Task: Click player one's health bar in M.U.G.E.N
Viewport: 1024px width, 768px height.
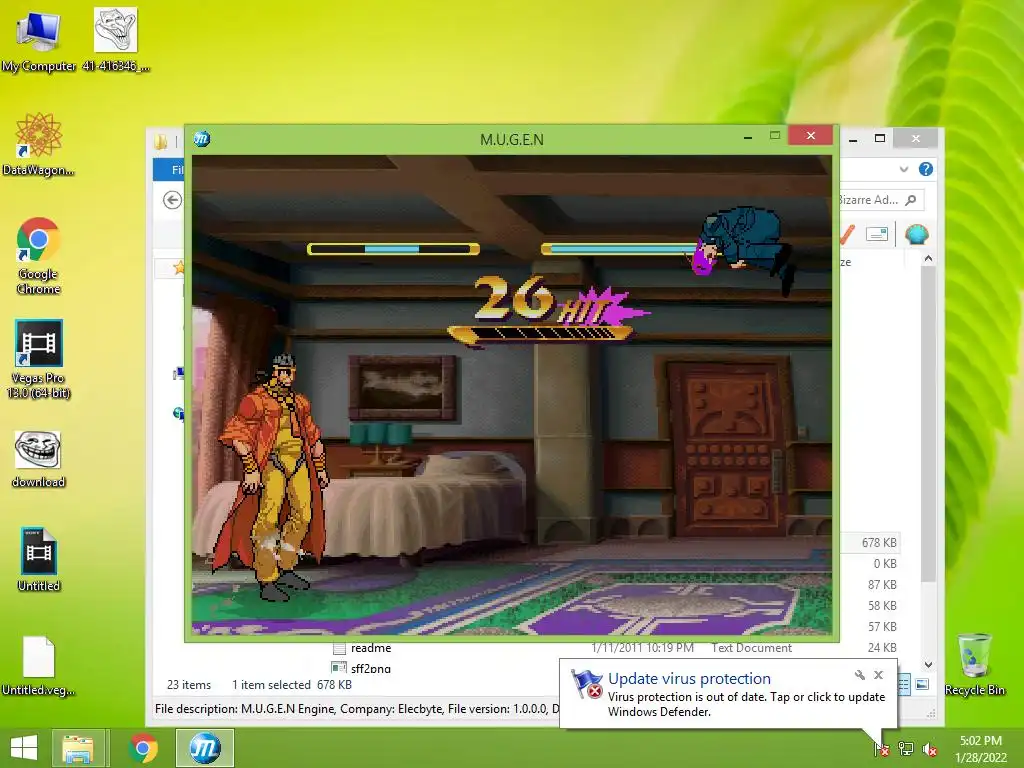Action: 393,249
